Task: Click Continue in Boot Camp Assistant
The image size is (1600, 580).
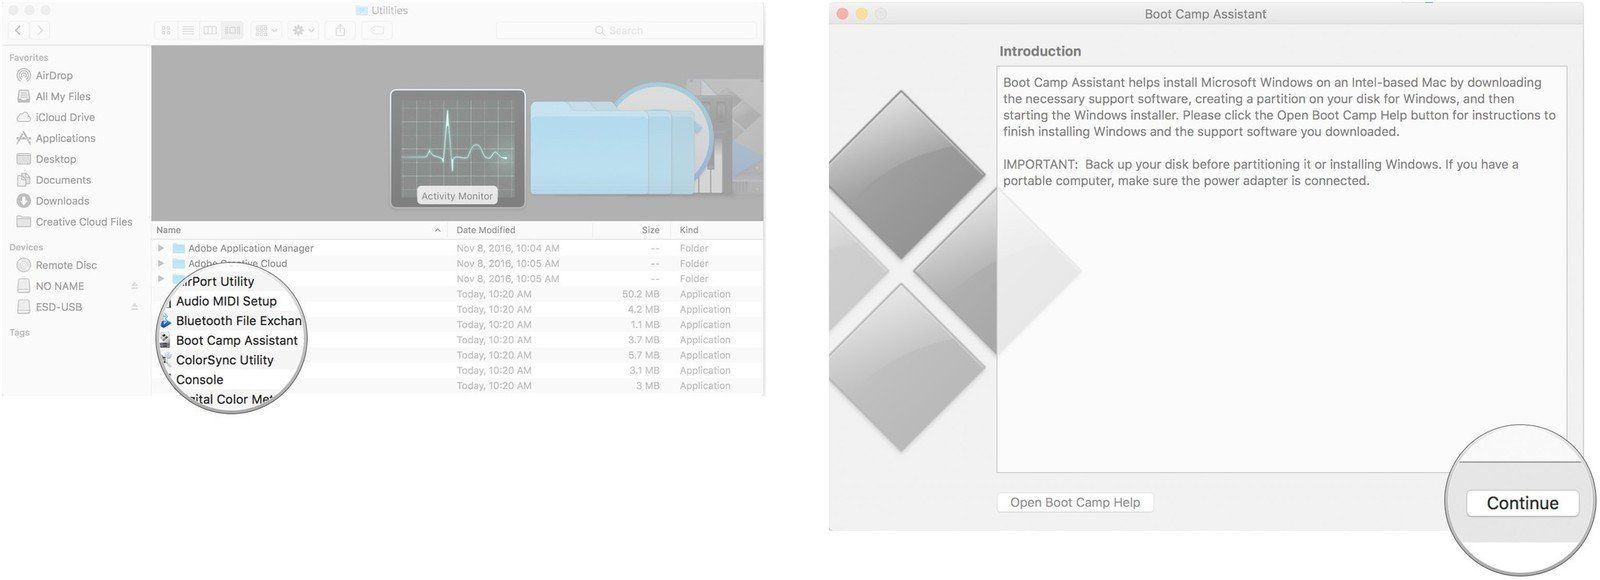Action: point(1522,503)
